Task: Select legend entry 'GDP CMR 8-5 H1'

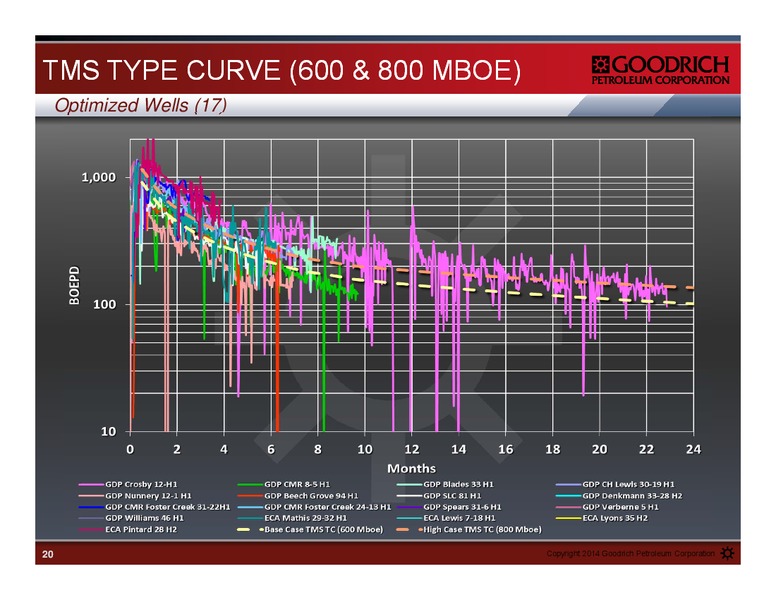Action: (284, 484)
